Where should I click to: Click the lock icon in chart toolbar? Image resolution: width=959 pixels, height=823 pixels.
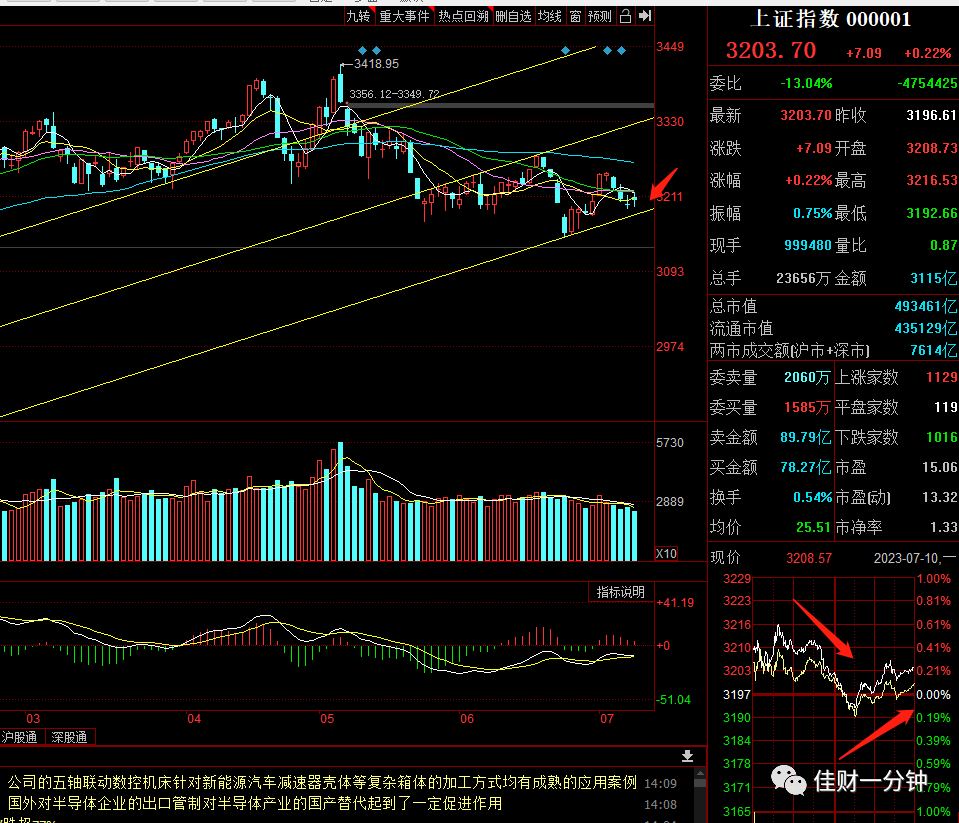point(625,17)
